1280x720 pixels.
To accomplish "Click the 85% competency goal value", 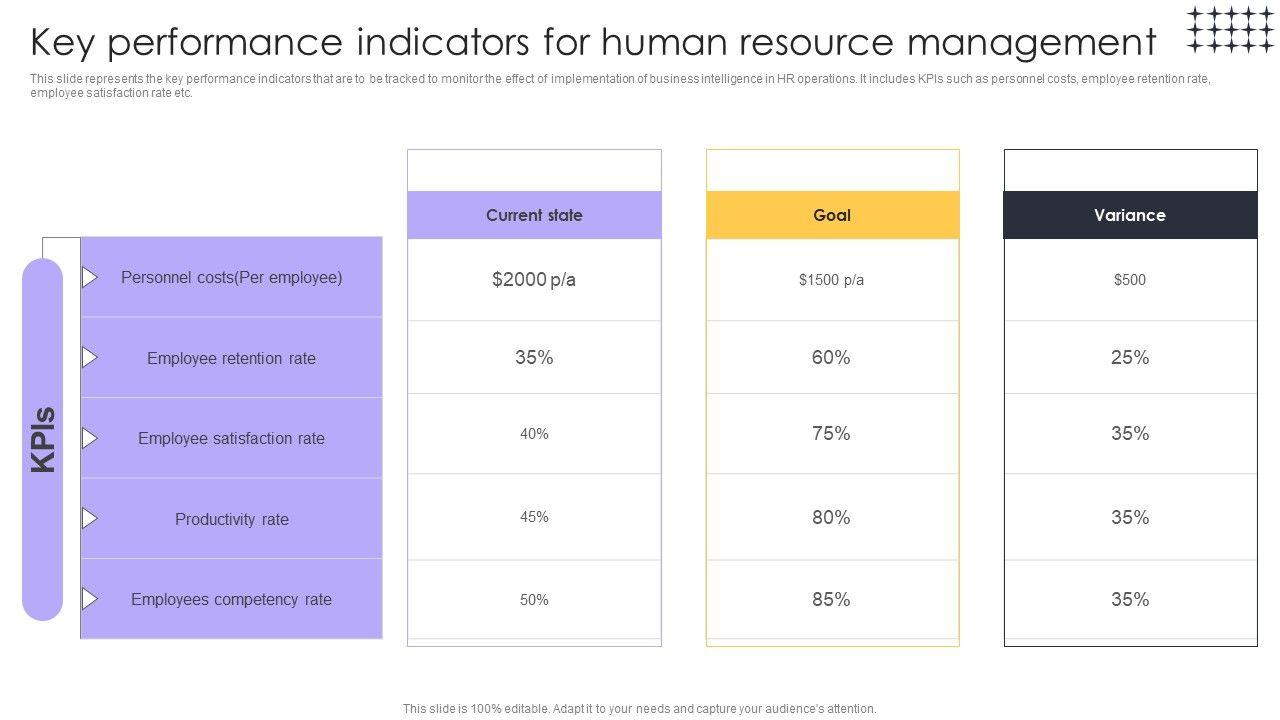I will tap(831, 600).
